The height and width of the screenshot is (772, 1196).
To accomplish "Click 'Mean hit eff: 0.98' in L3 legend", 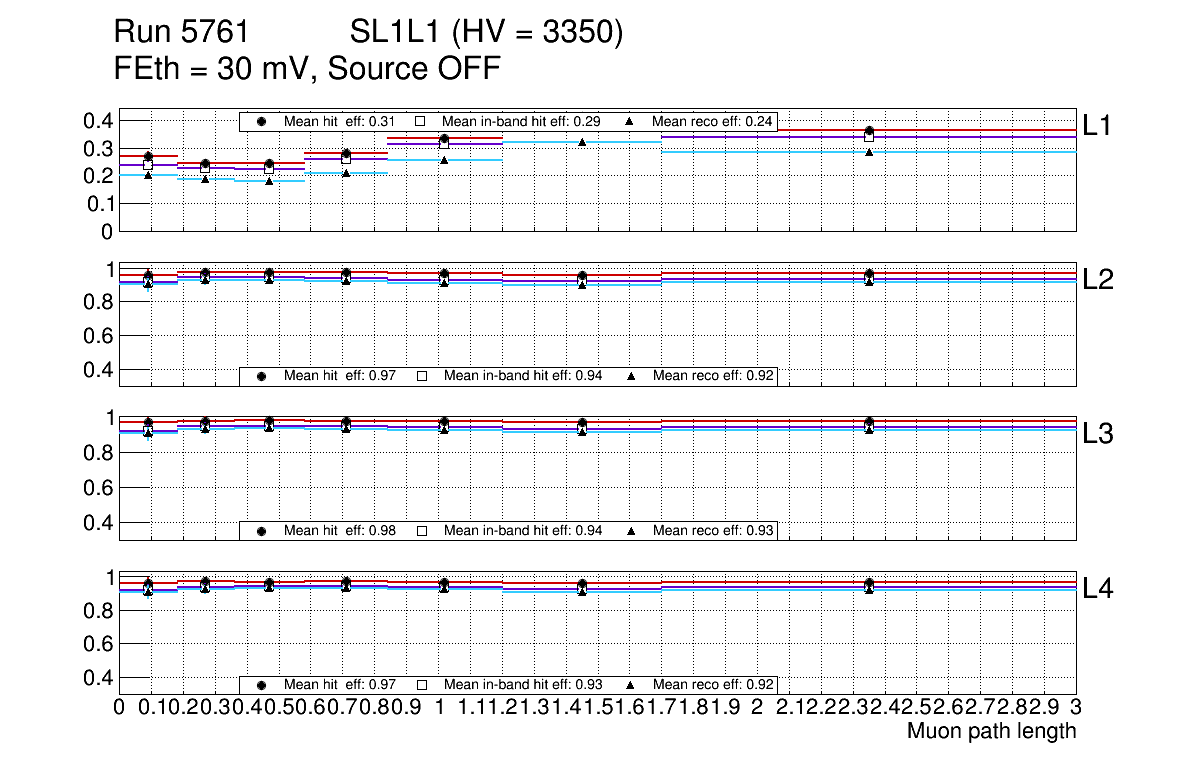I will (340, 531).
